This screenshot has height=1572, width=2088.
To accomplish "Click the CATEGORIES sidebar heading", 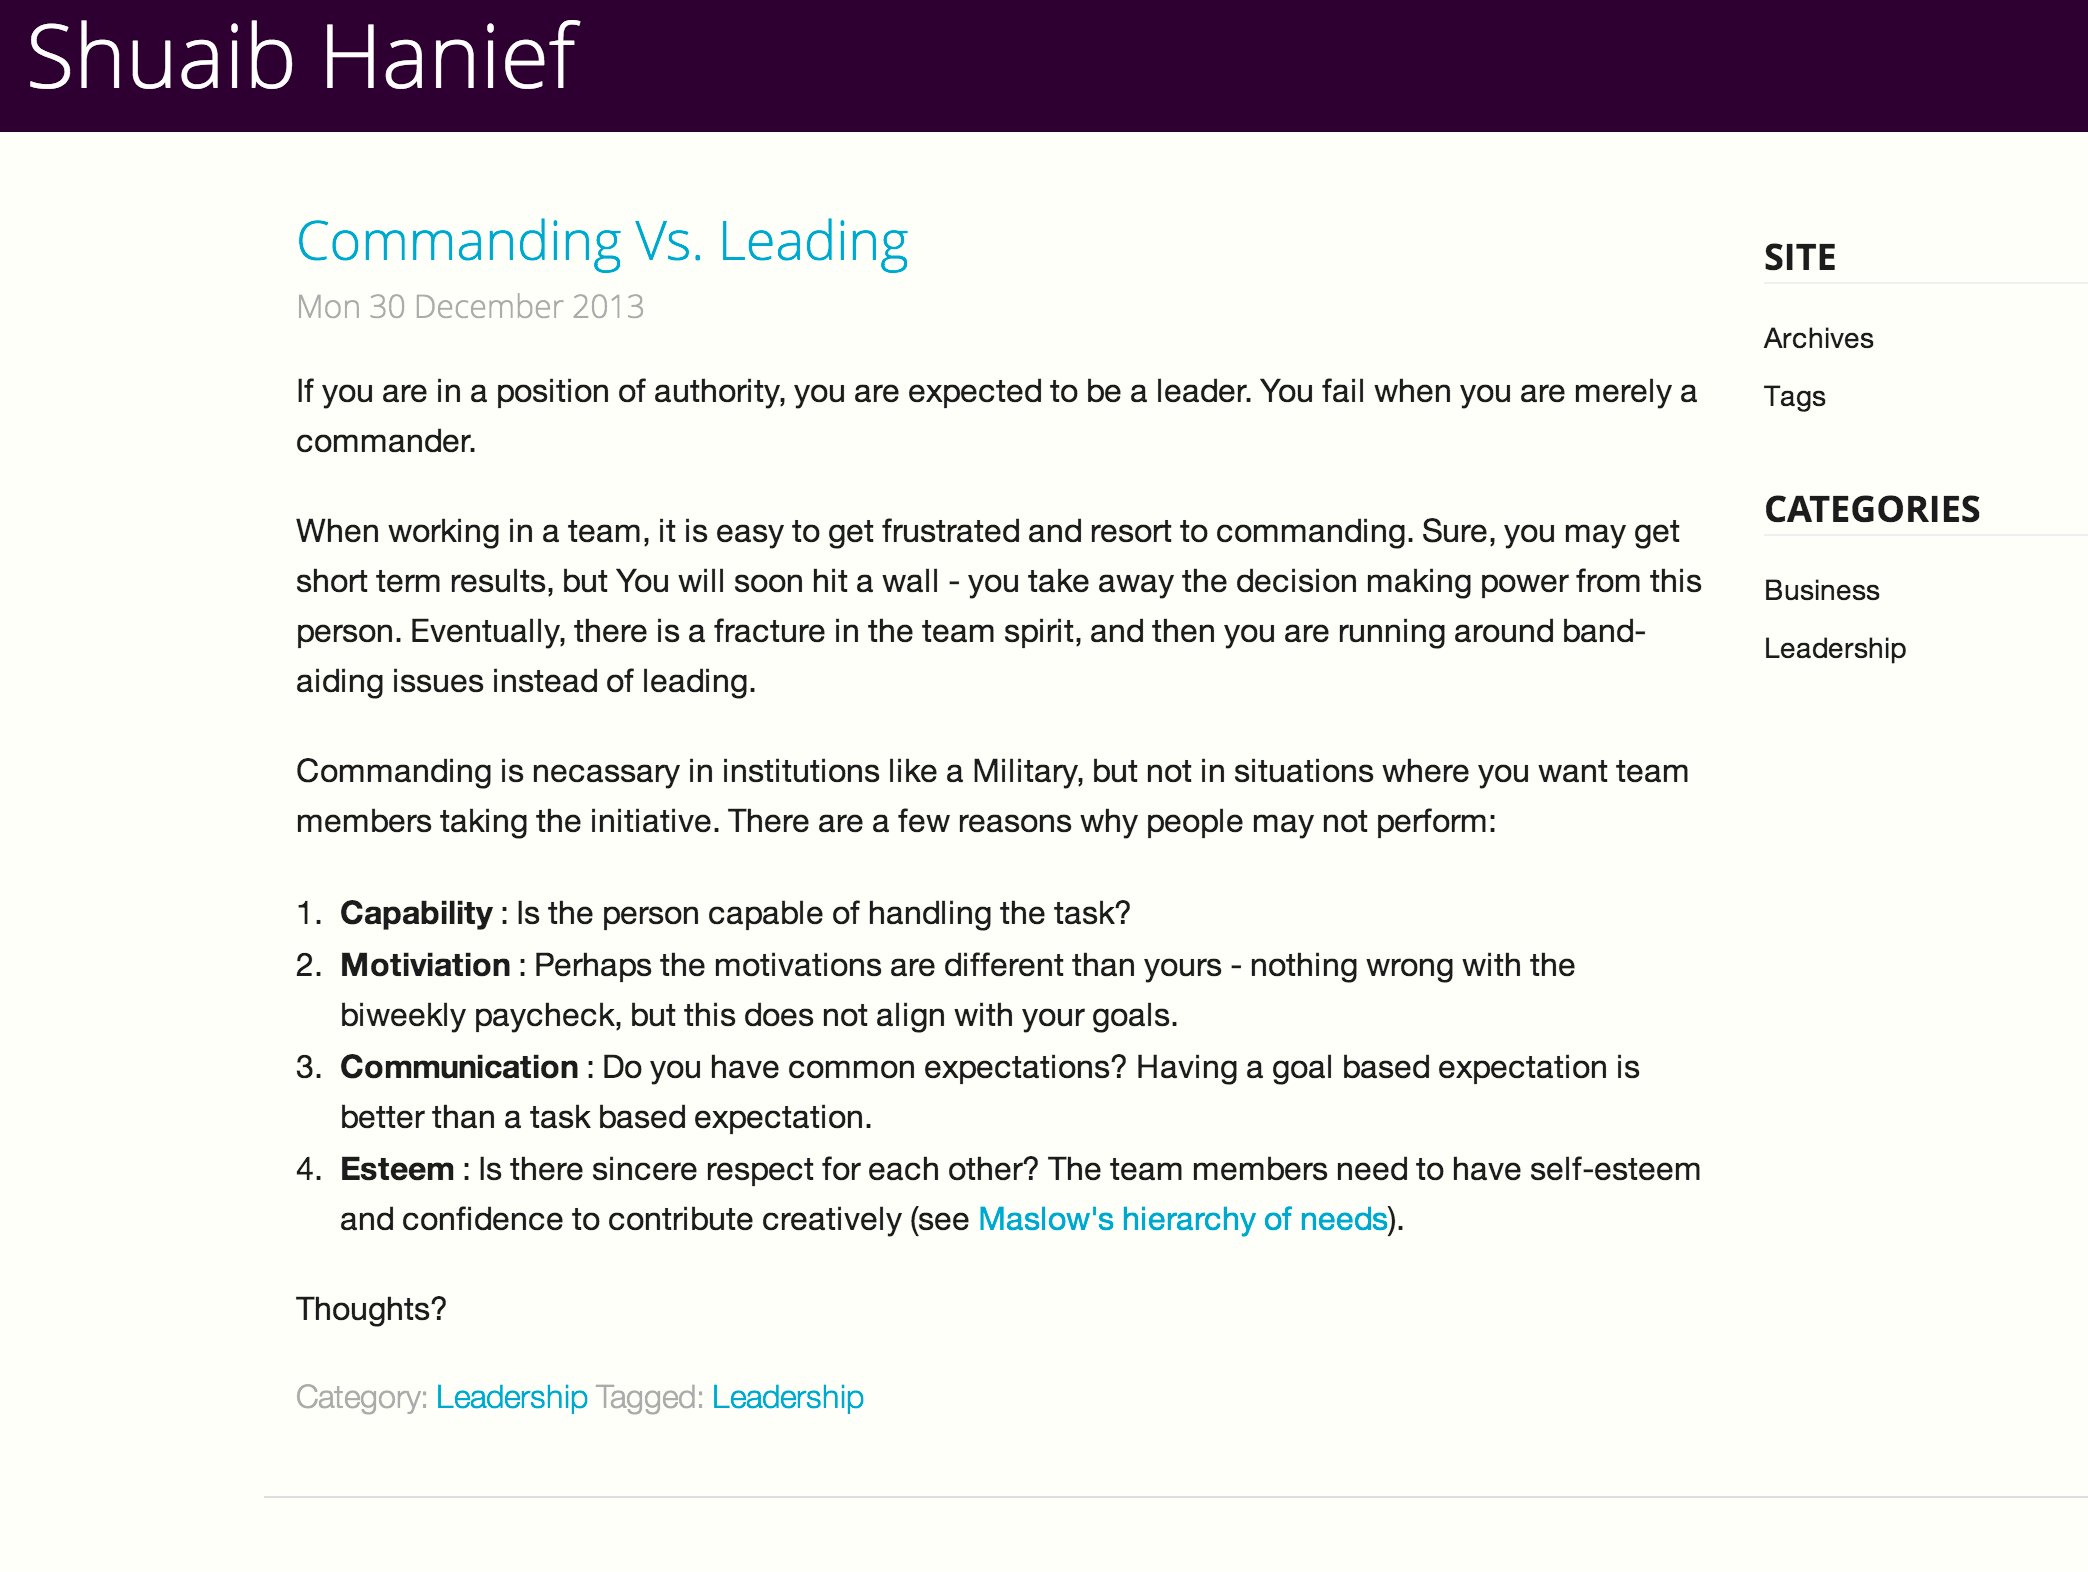I will pos(1871,509).
